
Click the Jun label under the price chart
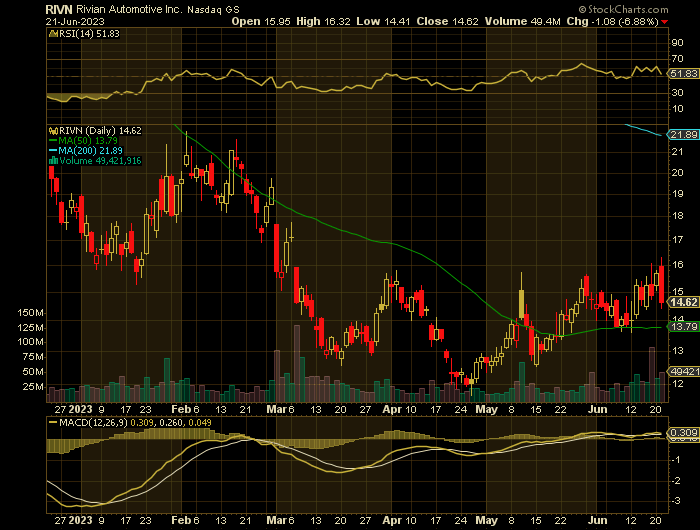pos(597,409)
